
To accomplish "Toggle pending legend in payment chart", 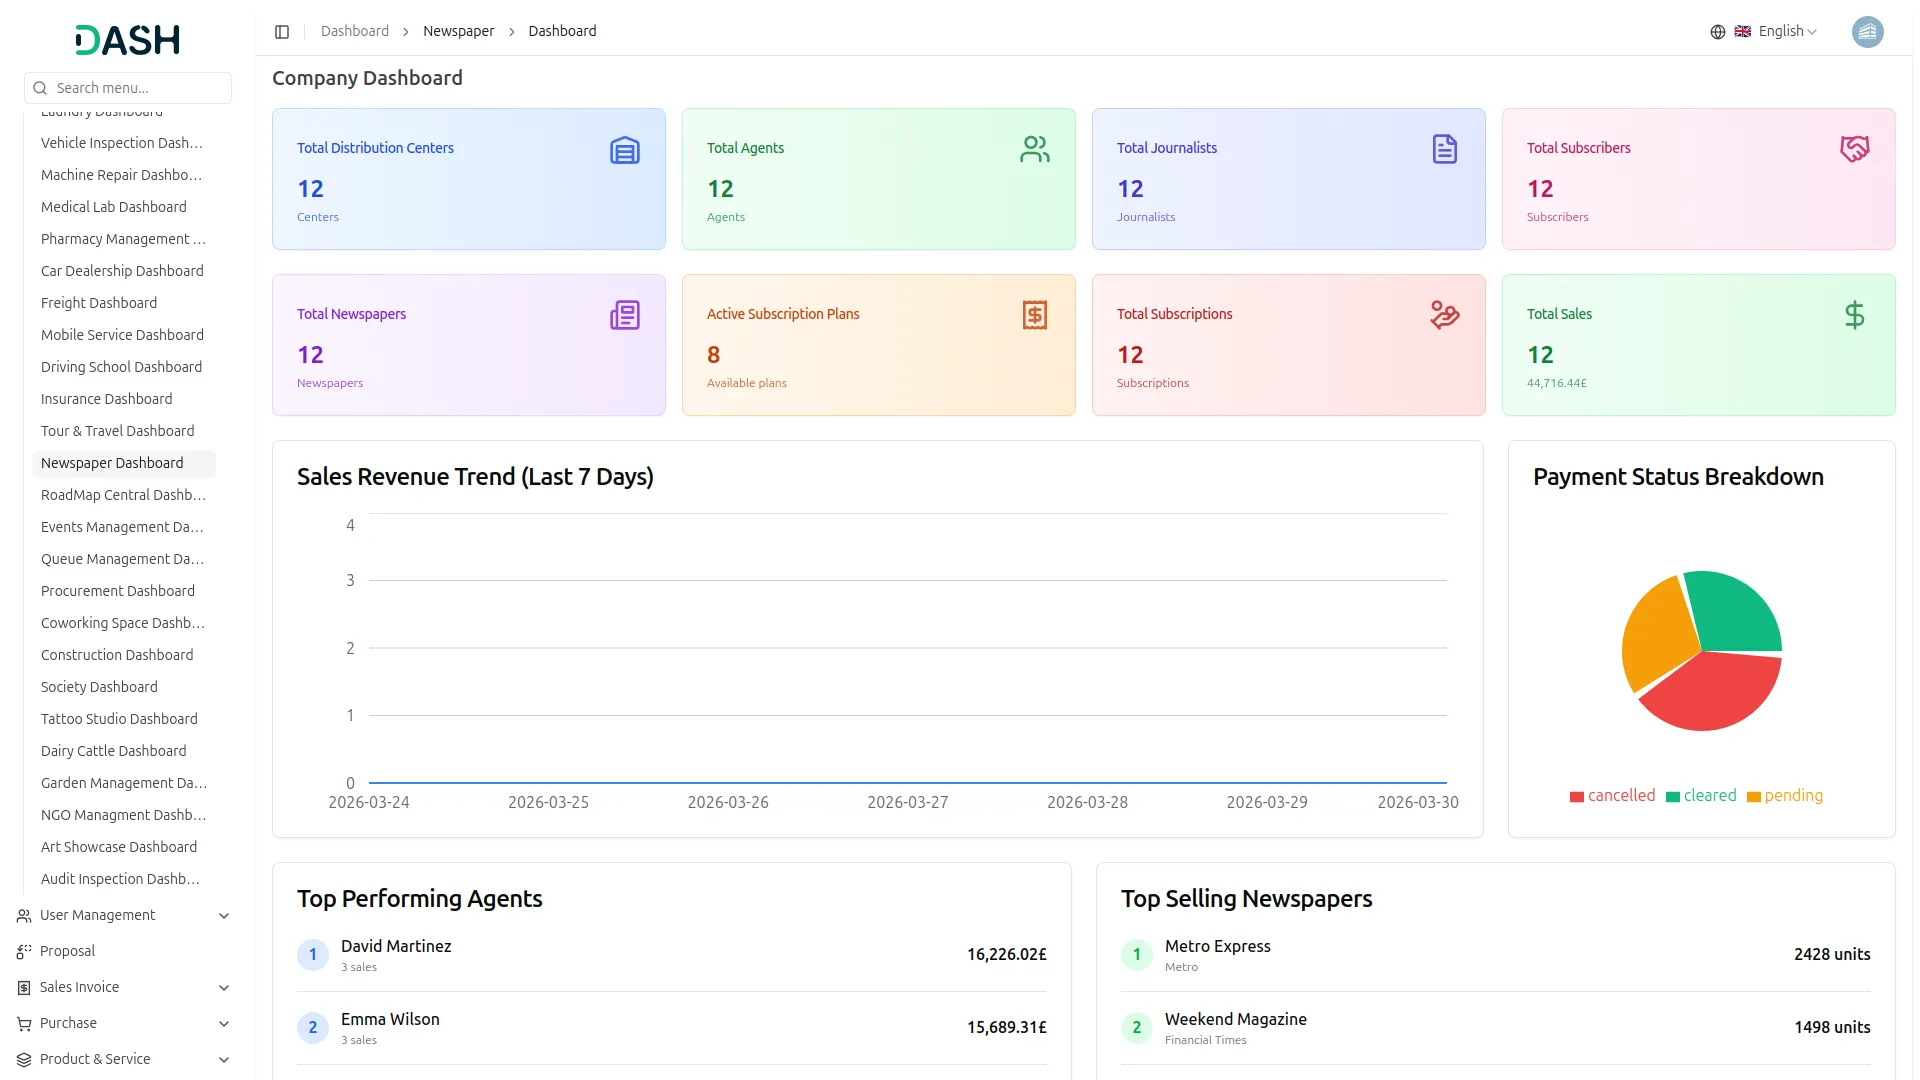I will [x=1785, y=796].
